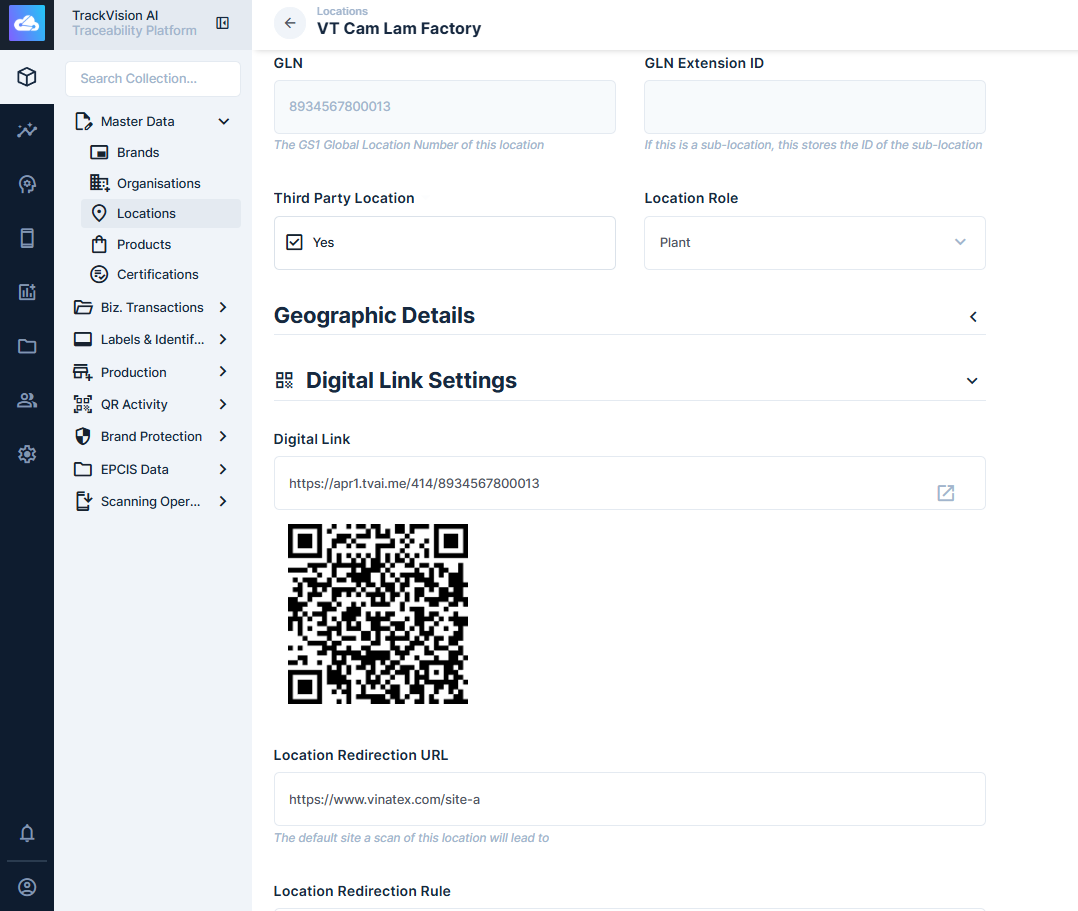
Task: Open the Location Role Plant dropdown
Action: pyautogui.click(x=814, y=243)
